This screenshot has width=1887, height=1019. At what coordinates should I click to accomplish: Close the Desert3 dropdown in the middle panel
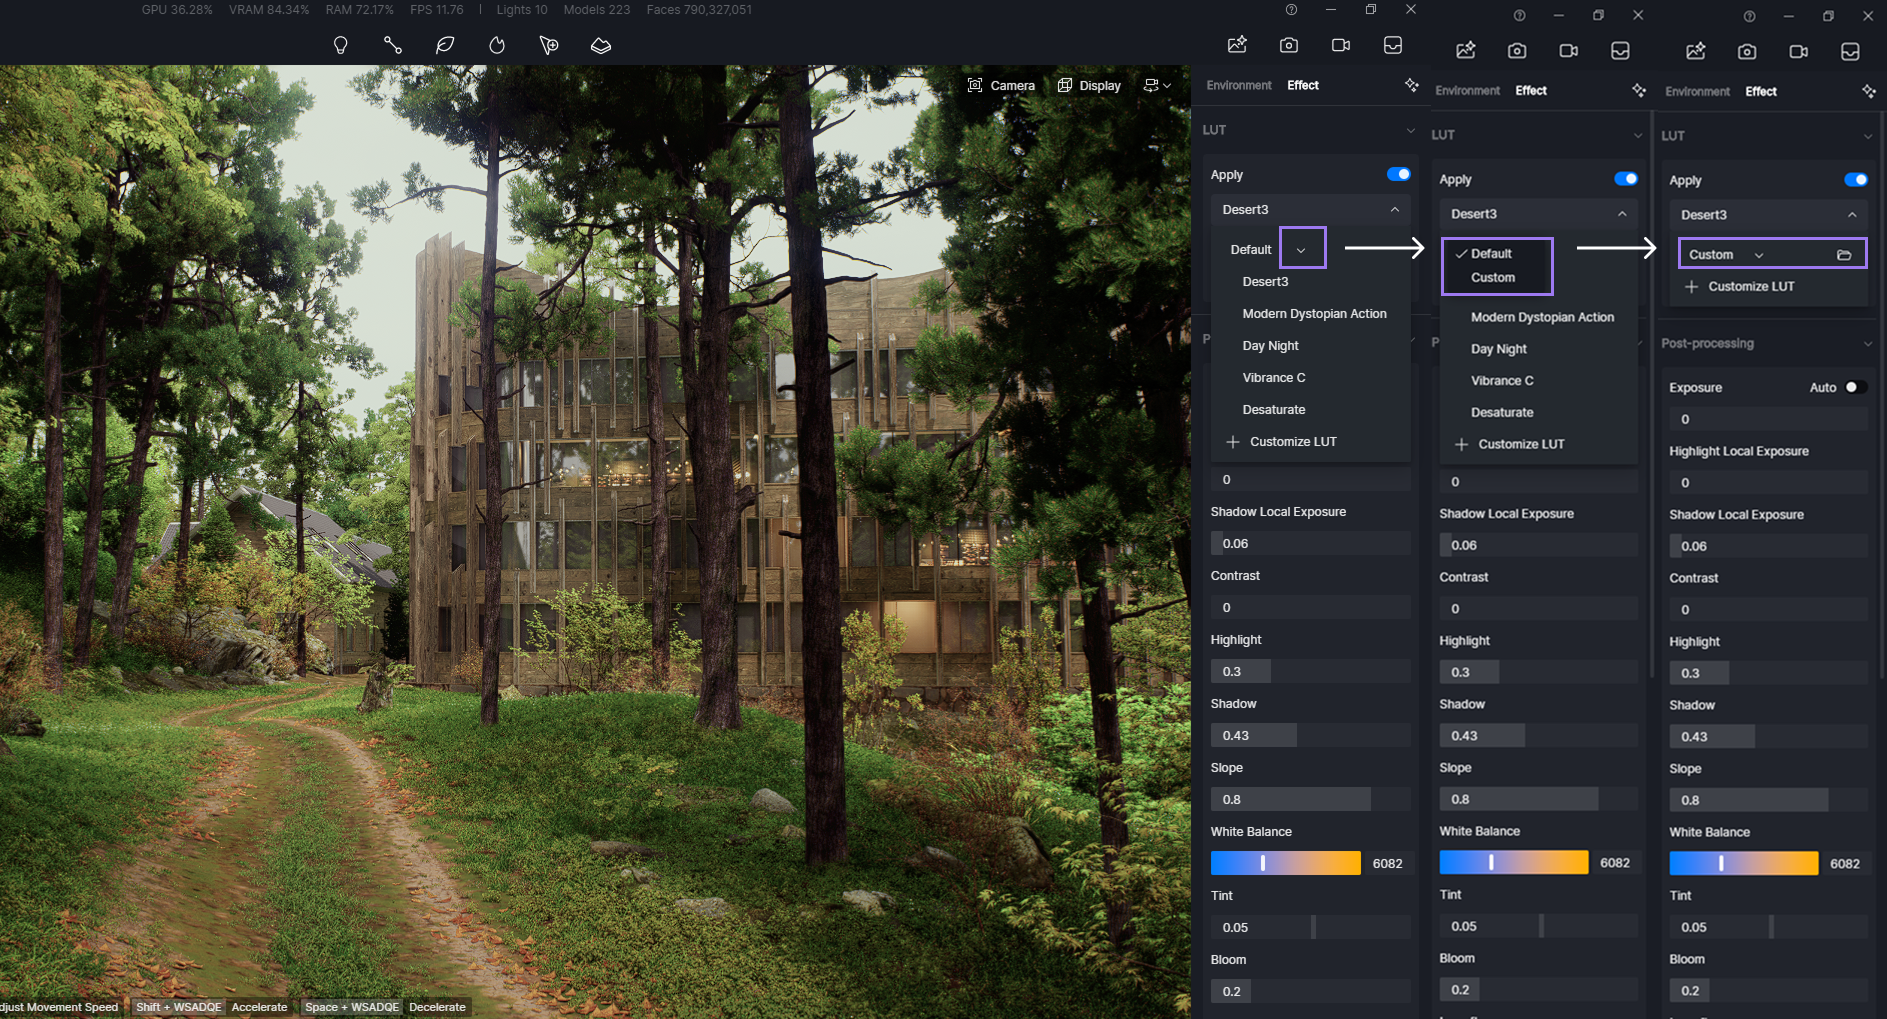point(1622,214)
